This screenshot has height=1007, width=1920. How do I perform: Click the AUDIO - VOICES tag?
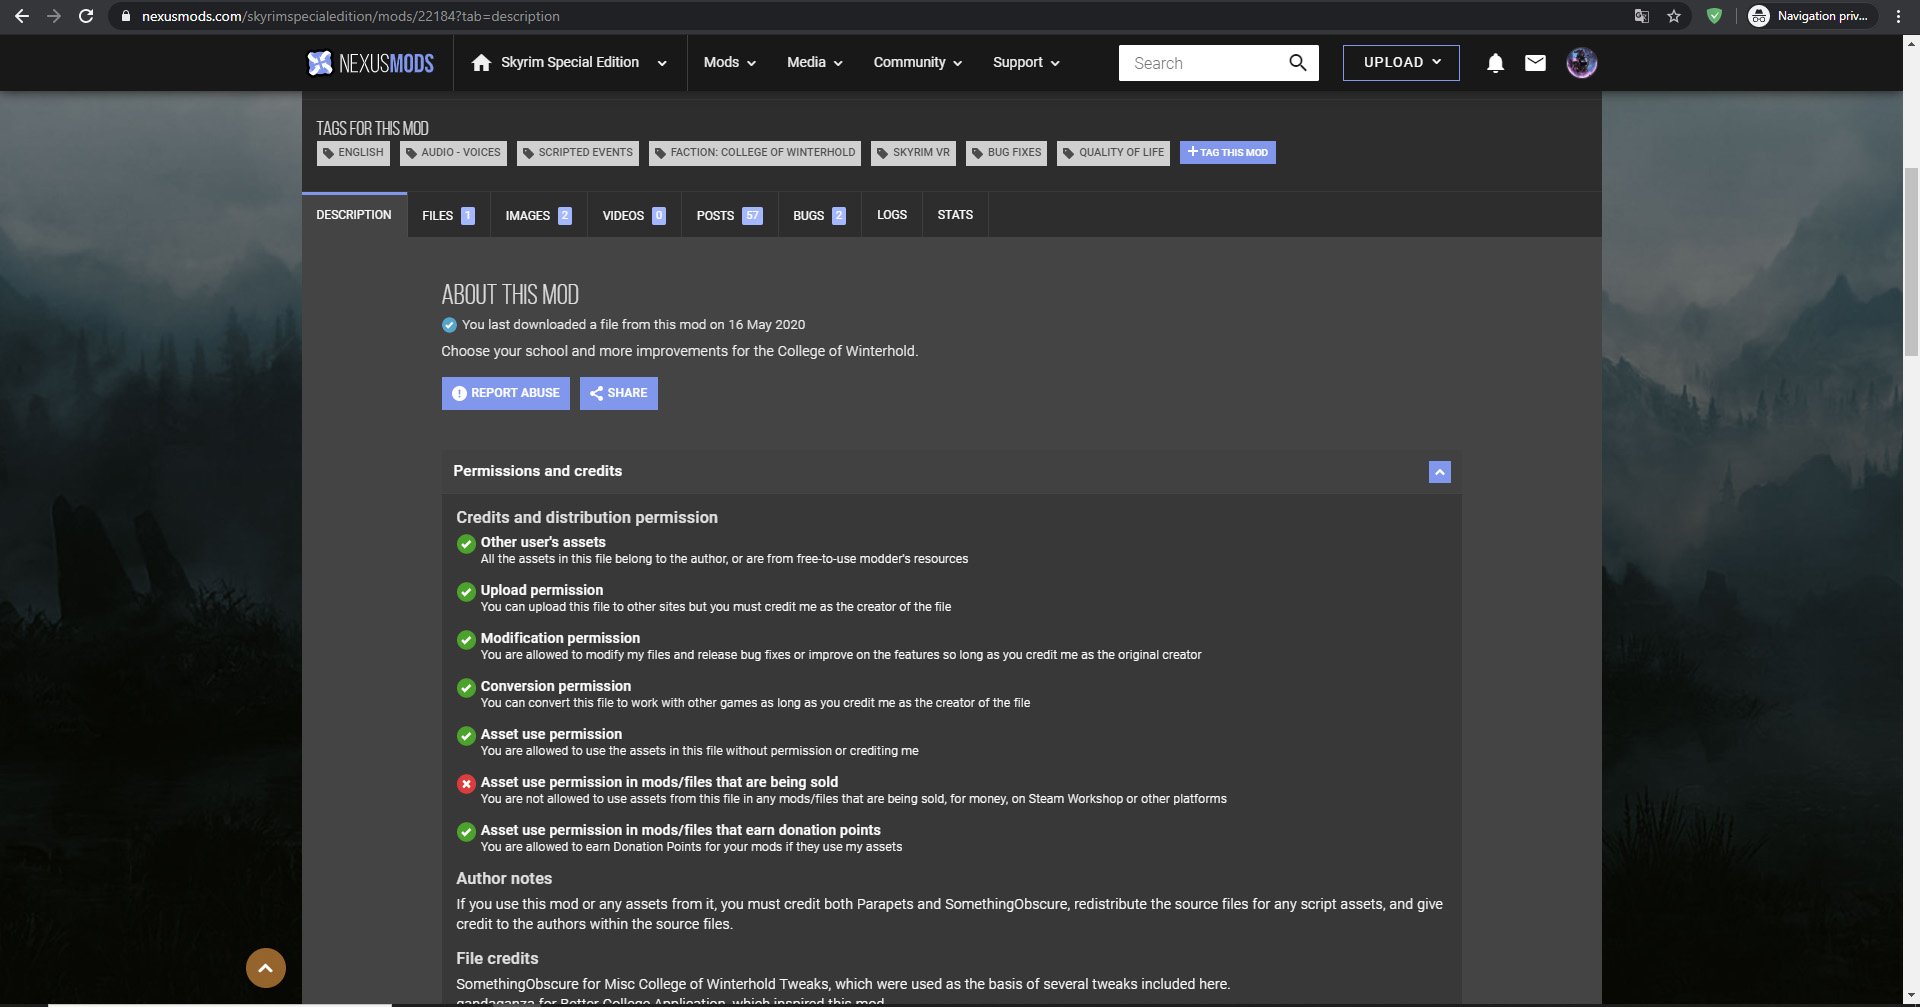coord(453,152)
